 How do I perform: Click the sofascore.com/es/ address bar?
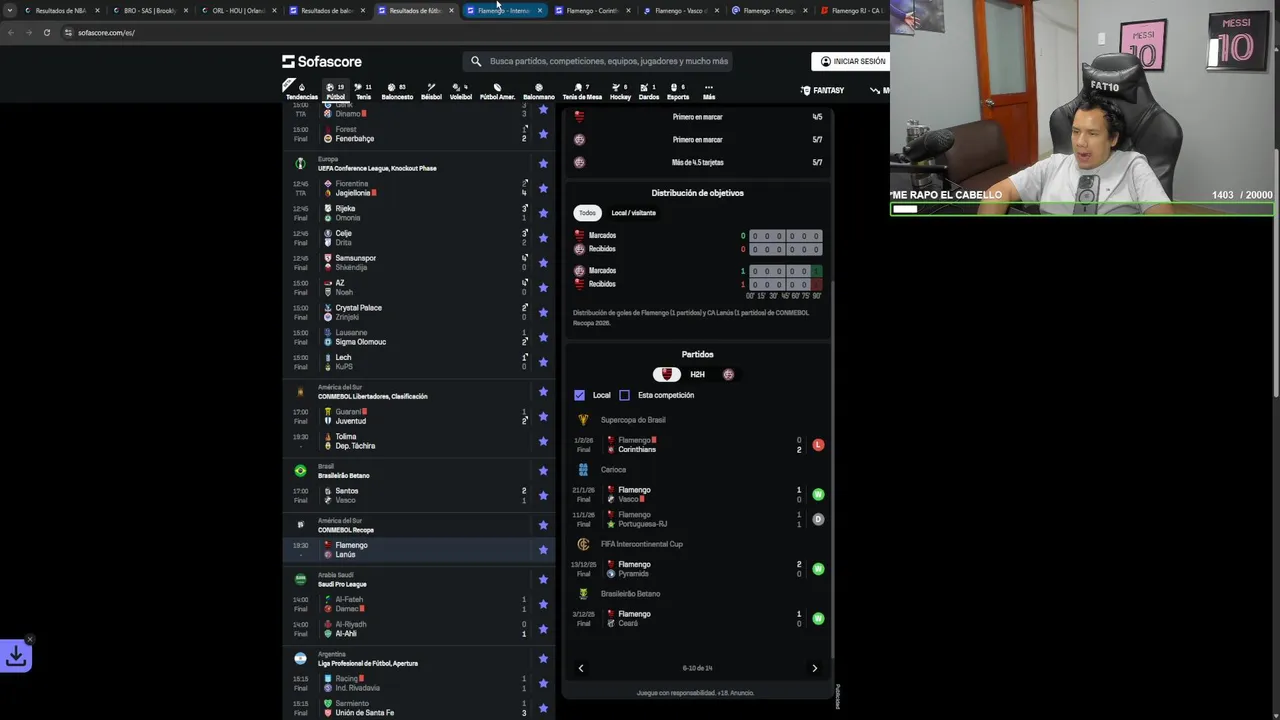click(106, 32)
